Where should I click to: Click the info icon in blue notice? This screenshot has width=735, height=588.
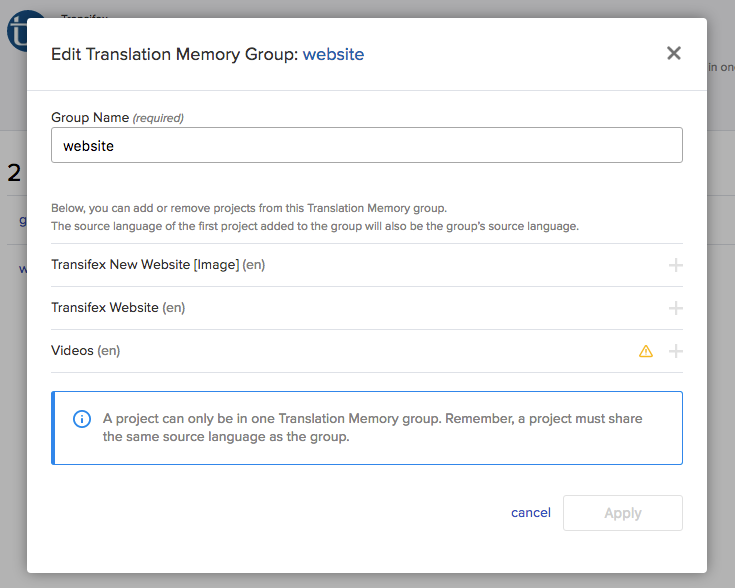pos(82,419)
